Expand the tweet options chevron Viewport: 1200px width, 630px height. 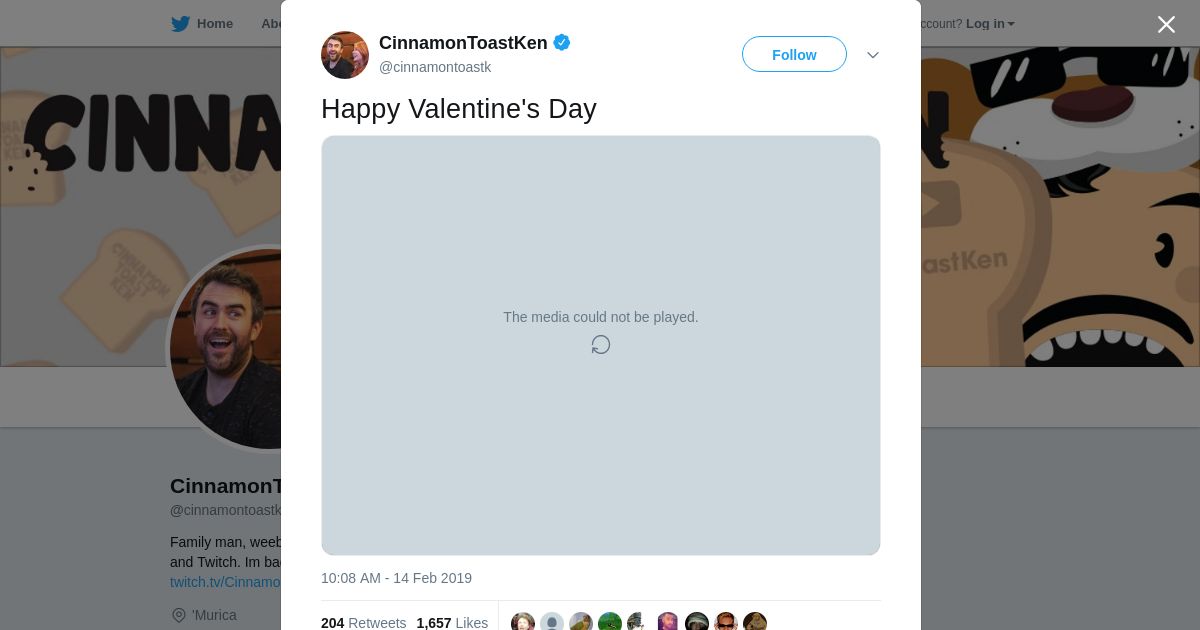(873, 55)
